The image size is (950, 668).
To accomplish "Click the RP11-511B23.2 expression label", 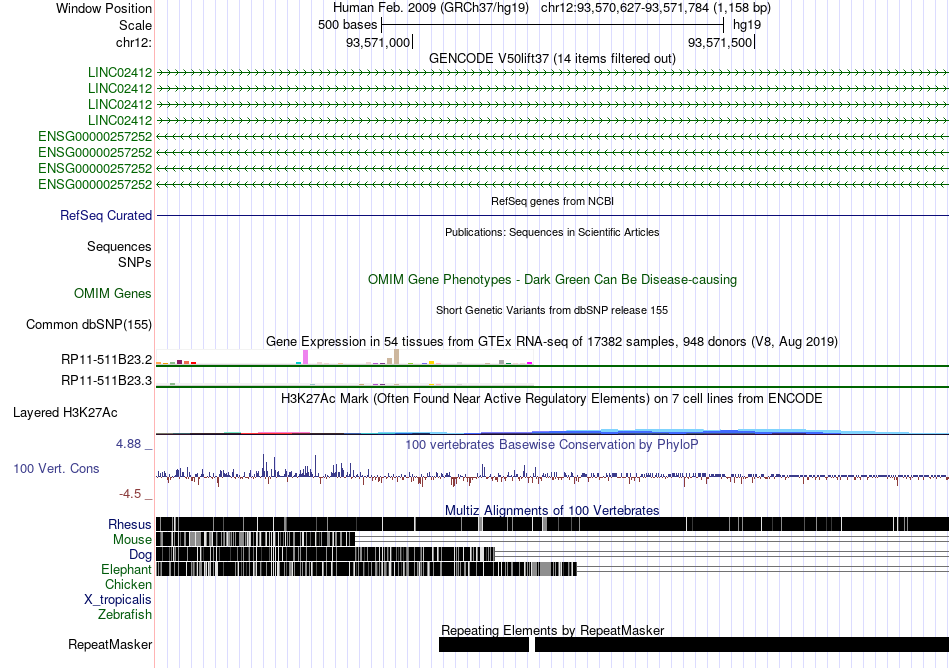I will (x=107, y=360).
